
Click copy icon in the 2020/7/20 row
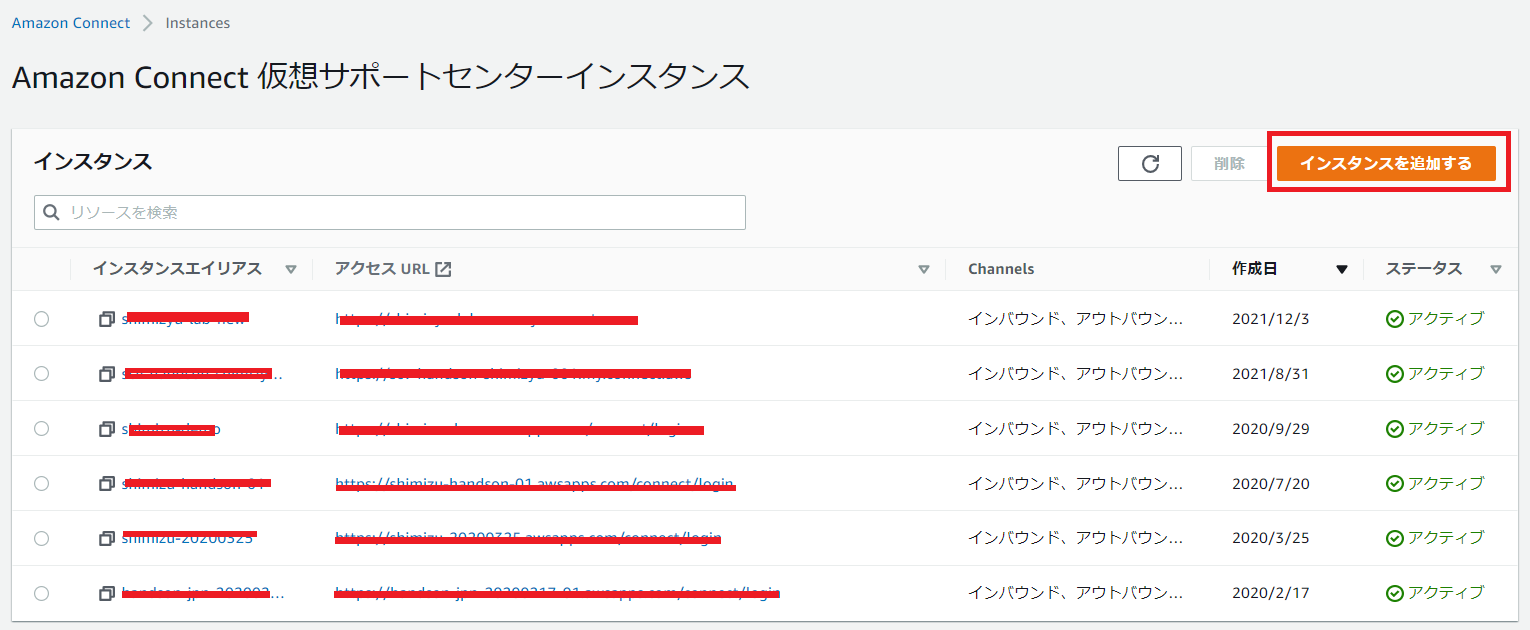[107, 484]
